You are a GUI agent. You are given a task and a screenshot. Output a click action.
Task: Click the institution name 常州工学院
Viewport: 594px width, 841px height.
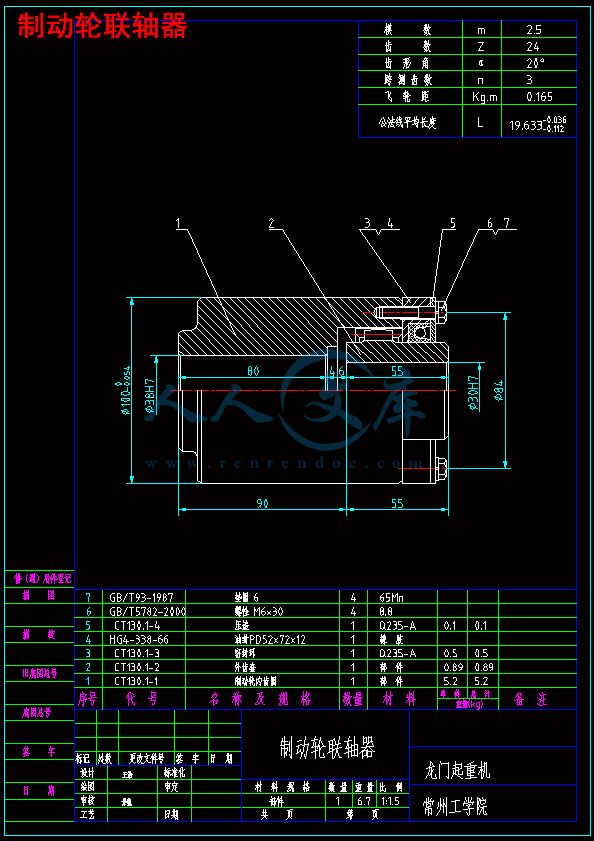click(x=456, y=806)
